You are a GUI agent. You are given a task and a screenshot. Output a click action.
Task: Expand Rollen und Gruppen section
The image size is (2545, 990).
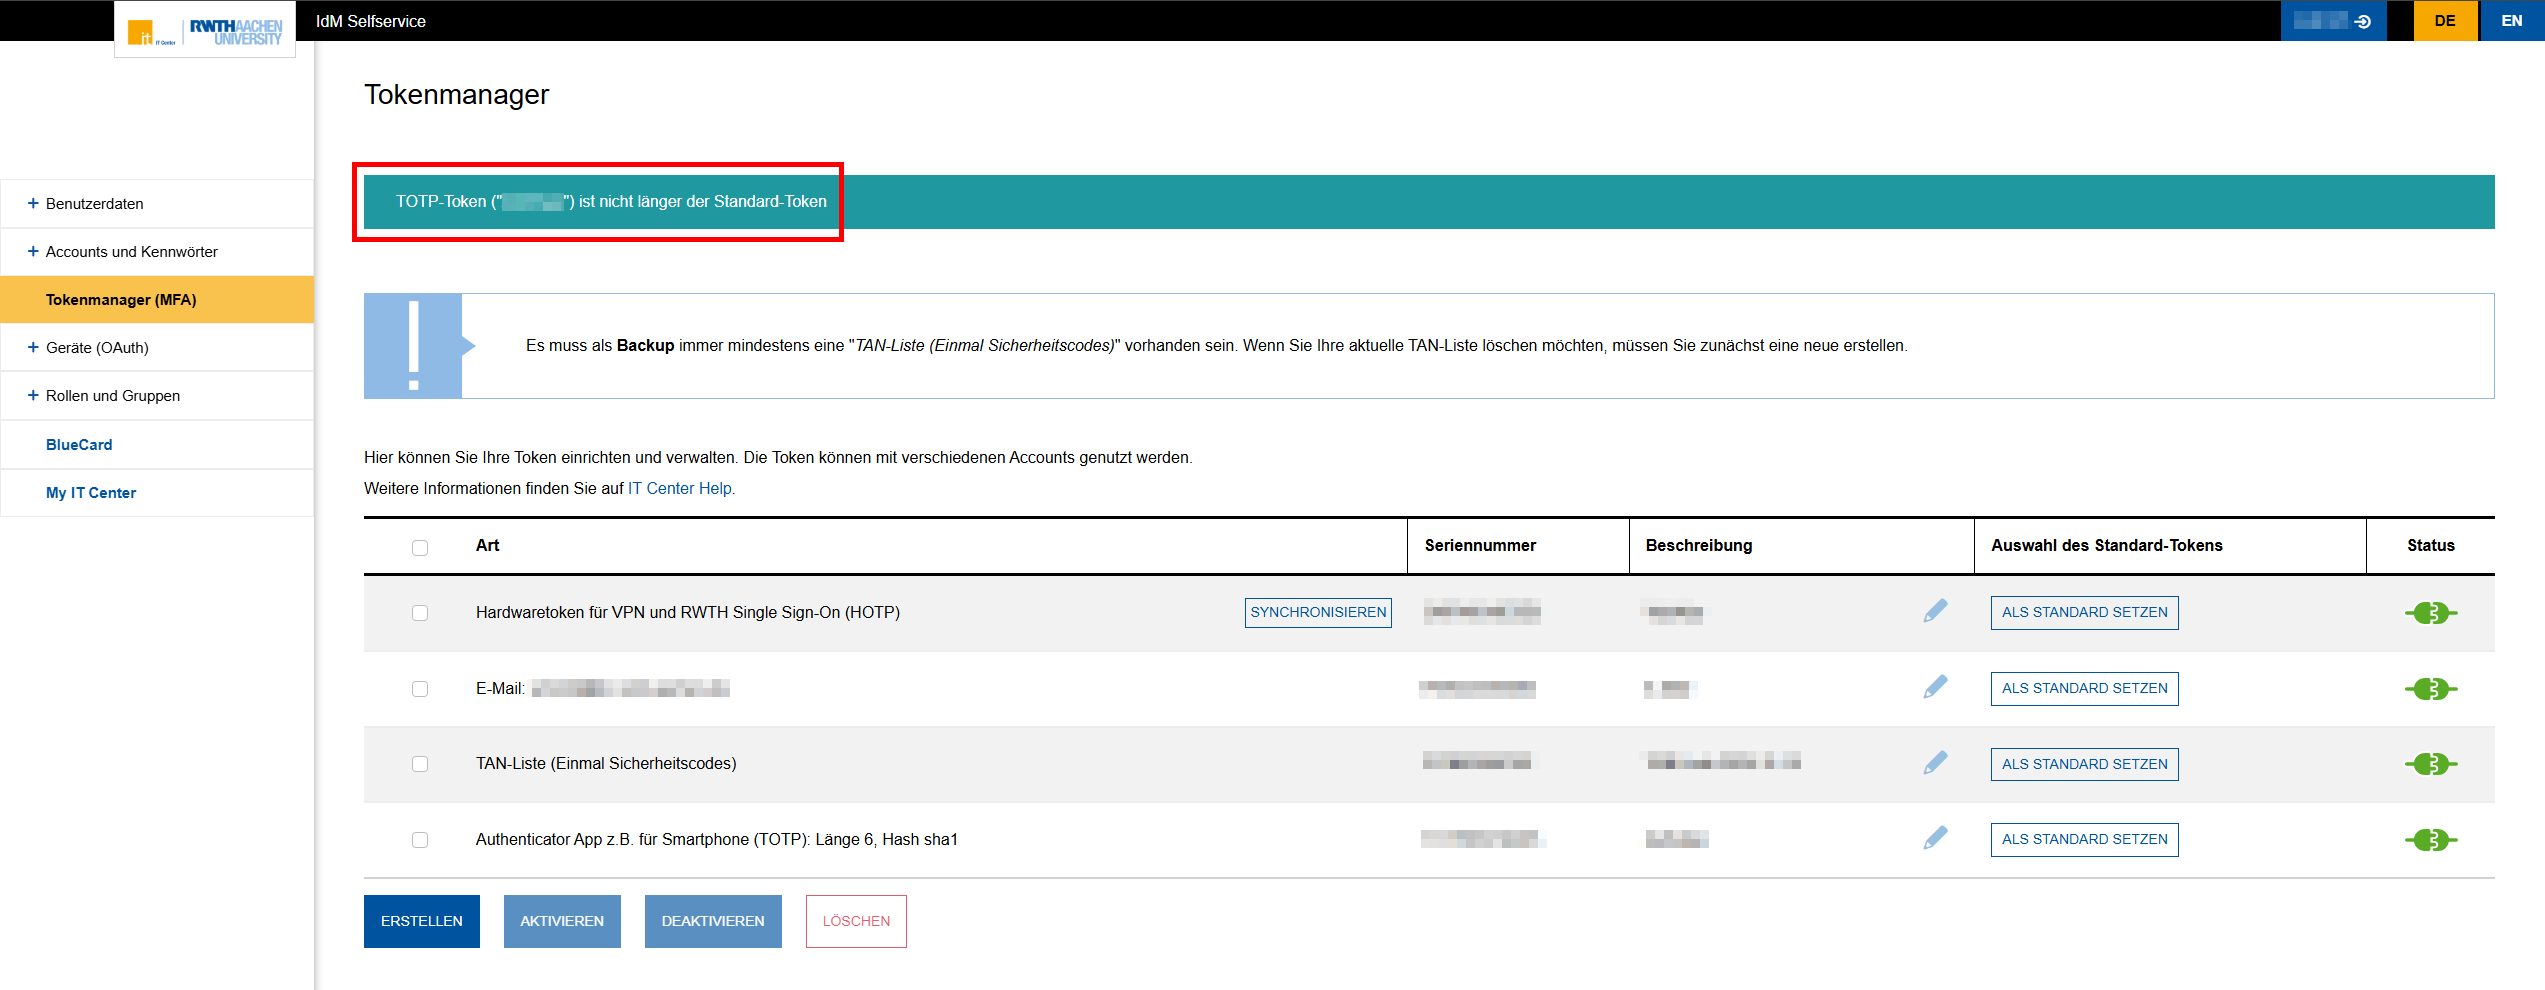pyautogui.click(x=112, y=396)
